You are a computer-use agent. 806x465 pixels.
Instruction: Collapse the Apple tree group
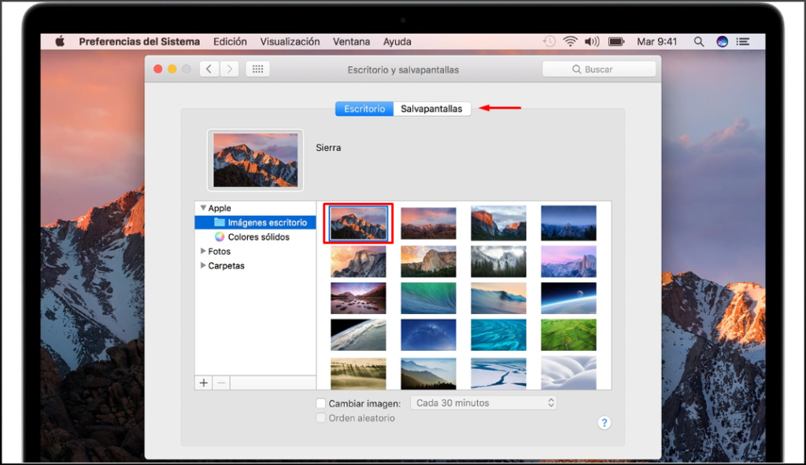coord(203,208)
